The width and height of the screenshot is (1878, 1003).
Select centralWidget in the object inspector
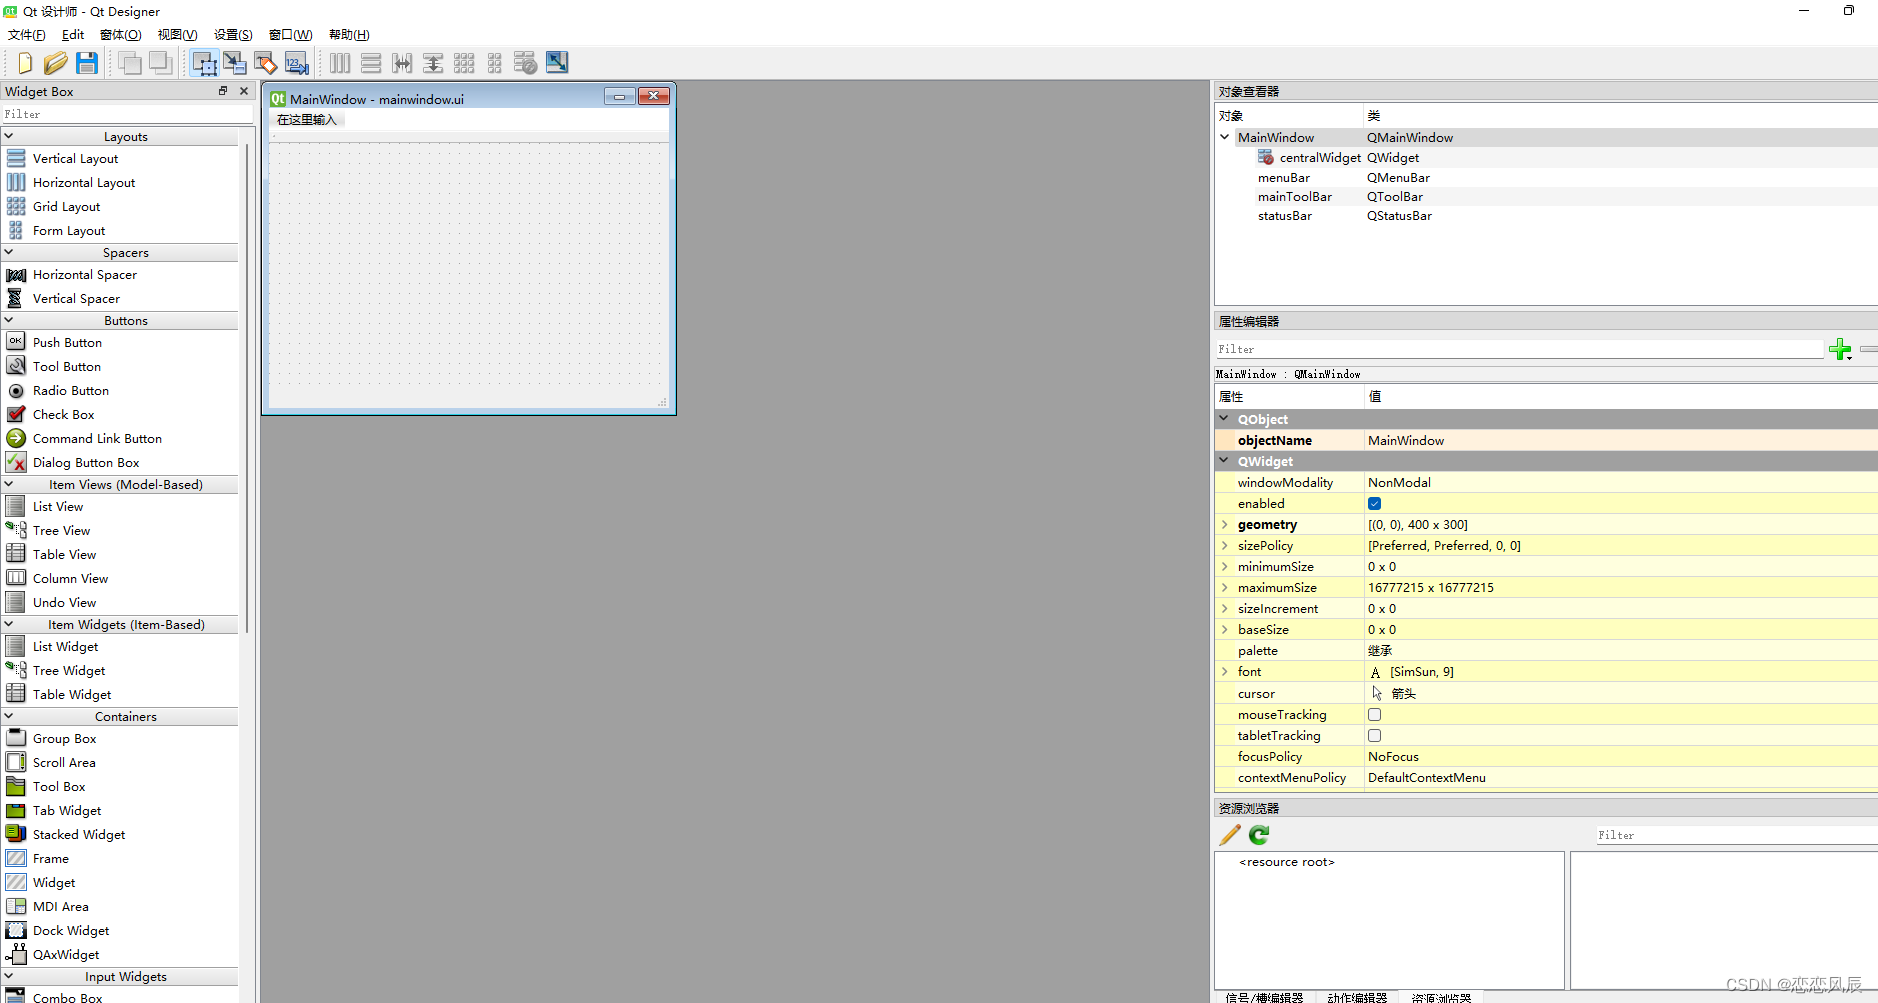point(1320,158)
